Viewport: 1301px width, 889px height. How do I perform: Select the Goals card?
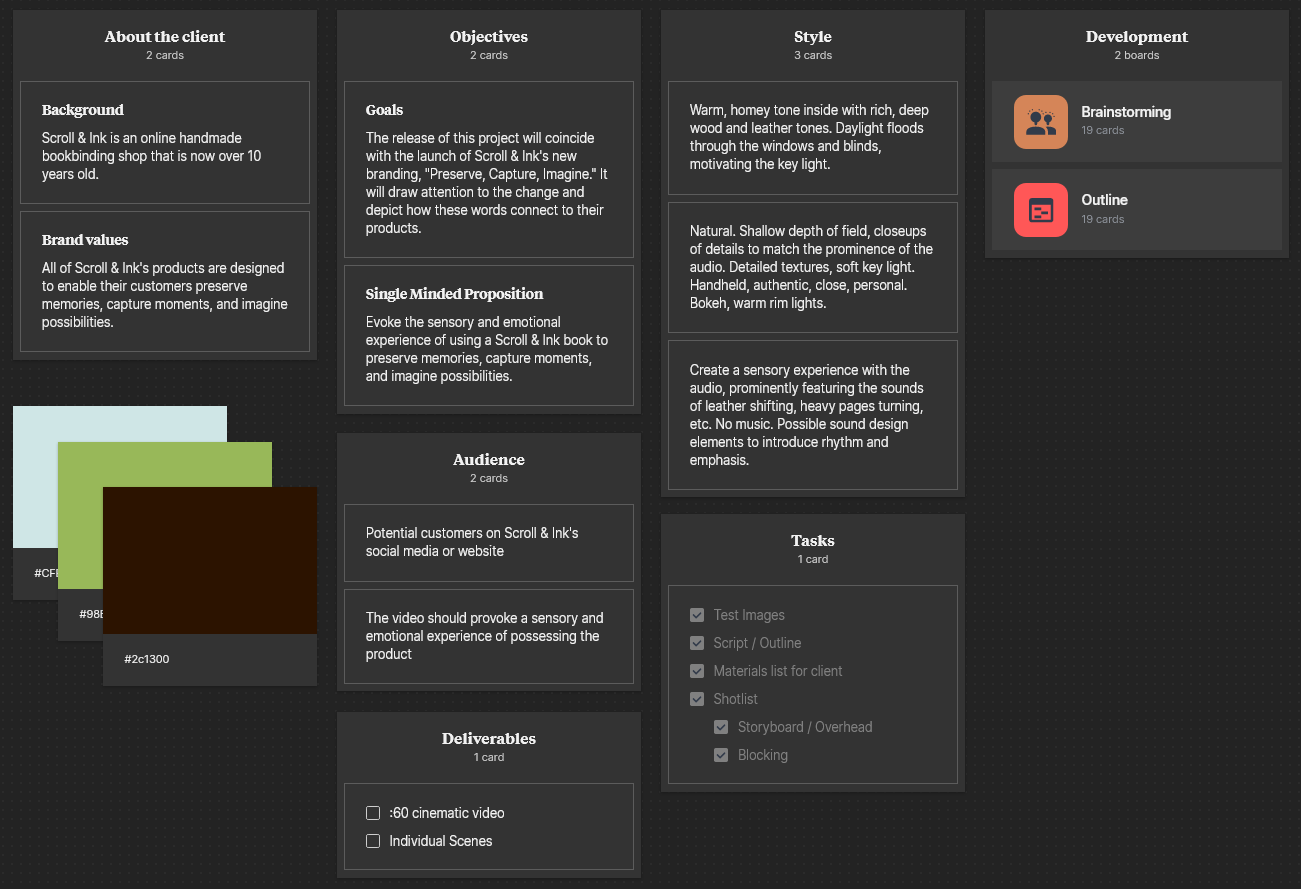pyautogui.click(x=489, y=170)
